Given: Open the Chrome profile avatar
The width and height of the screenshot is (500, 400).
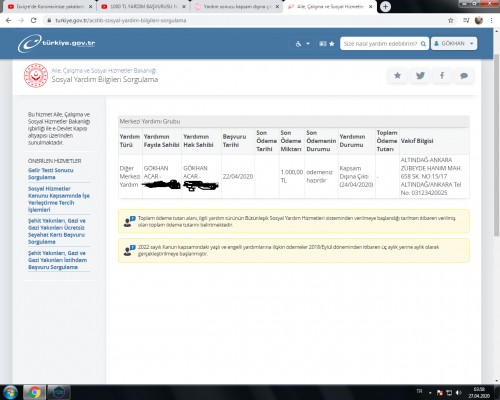Looking at the screenshot, I should tap(479, 20).
